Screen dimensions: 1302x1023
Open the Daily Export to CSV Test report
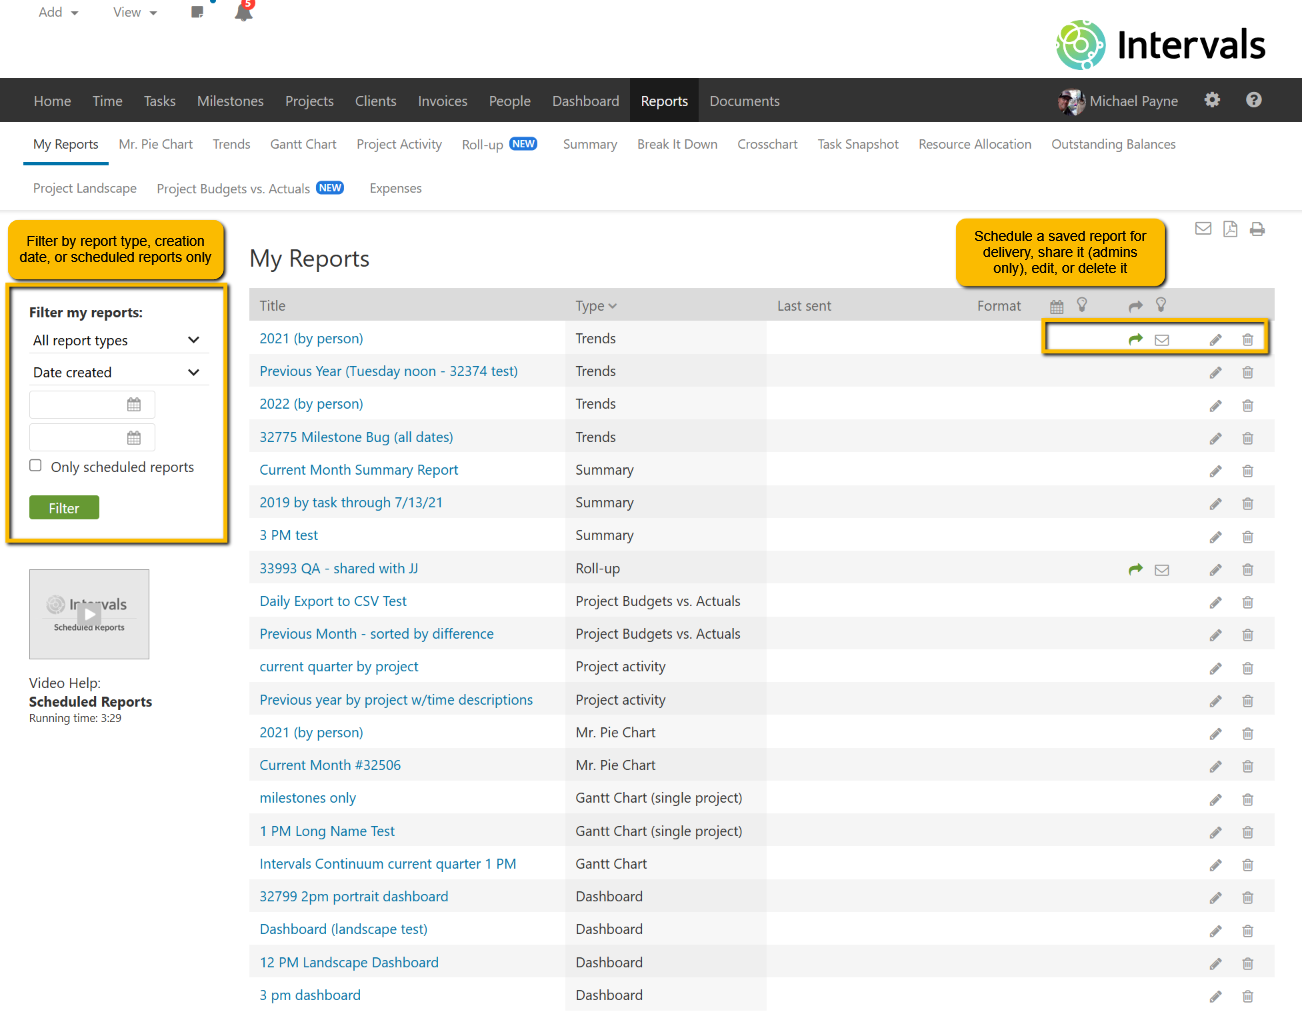333,601
